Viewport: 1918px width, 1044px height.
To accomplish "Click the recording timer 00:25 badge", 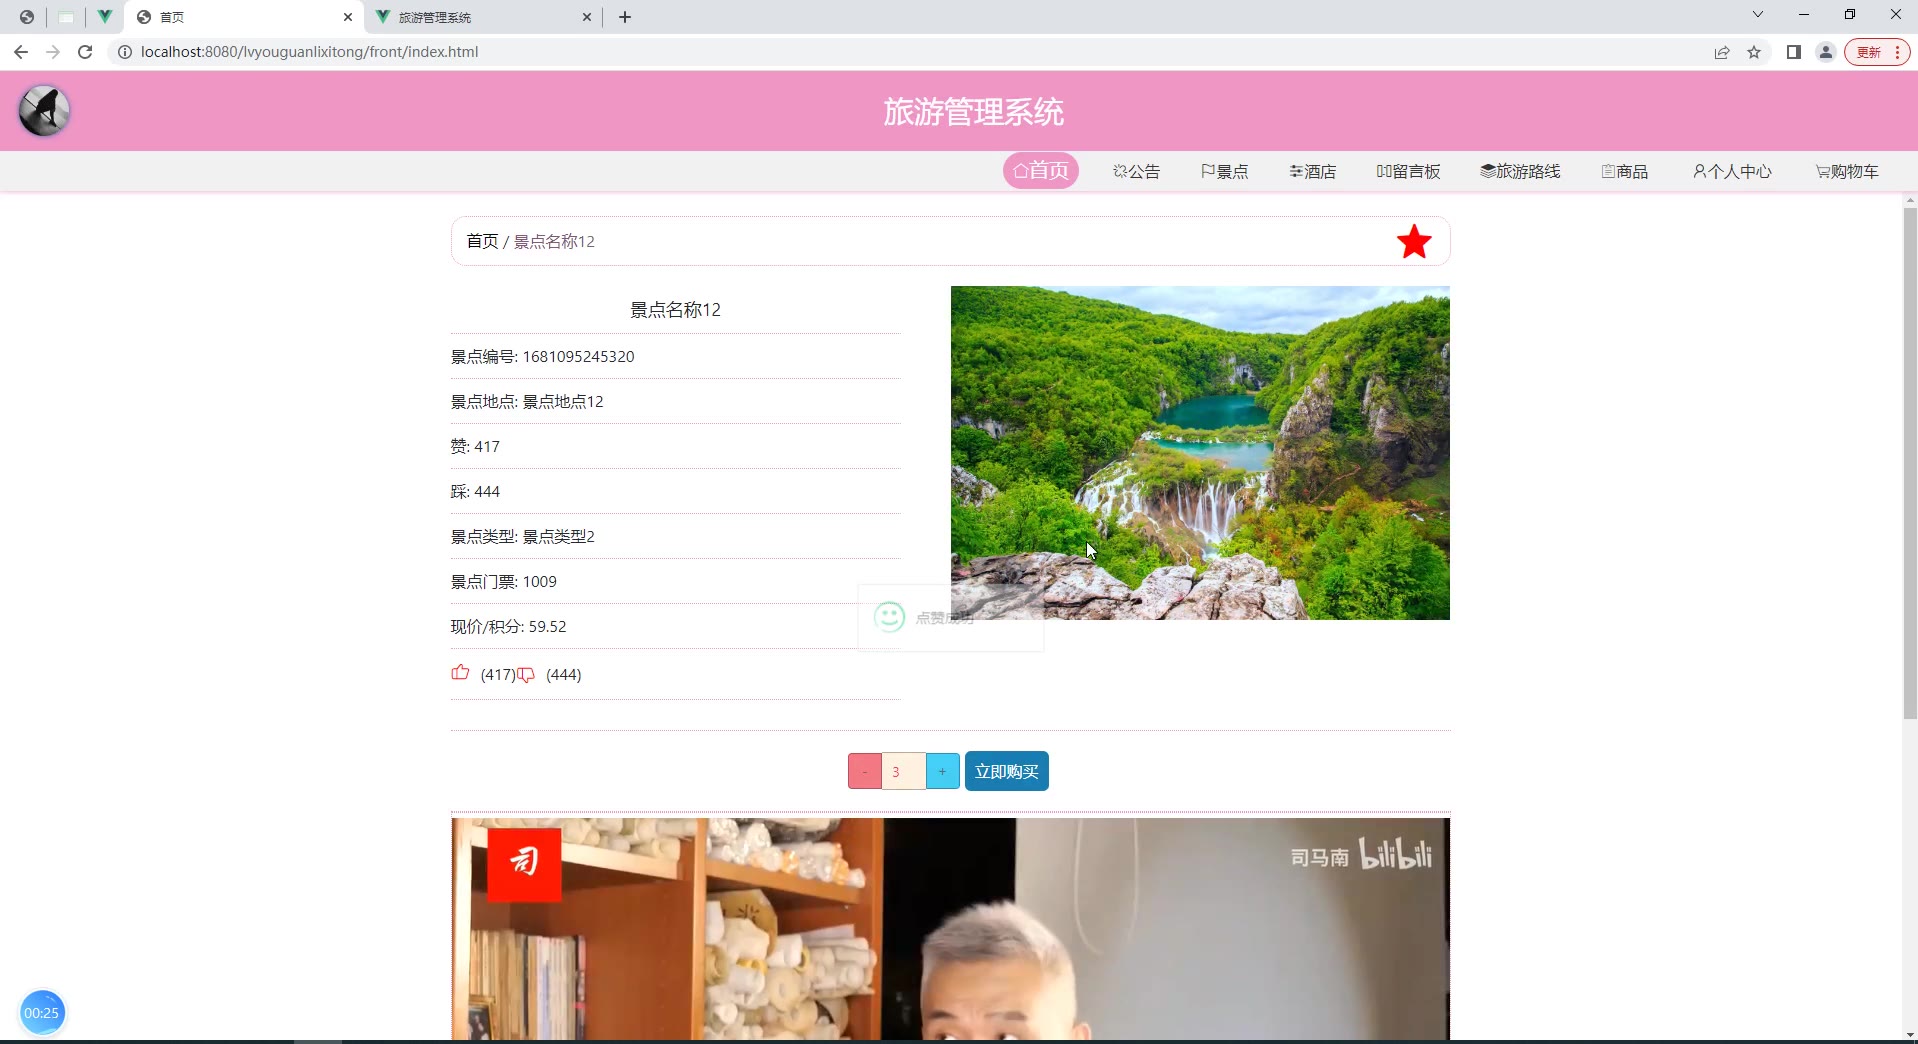I will click(x=41, y=1013).
